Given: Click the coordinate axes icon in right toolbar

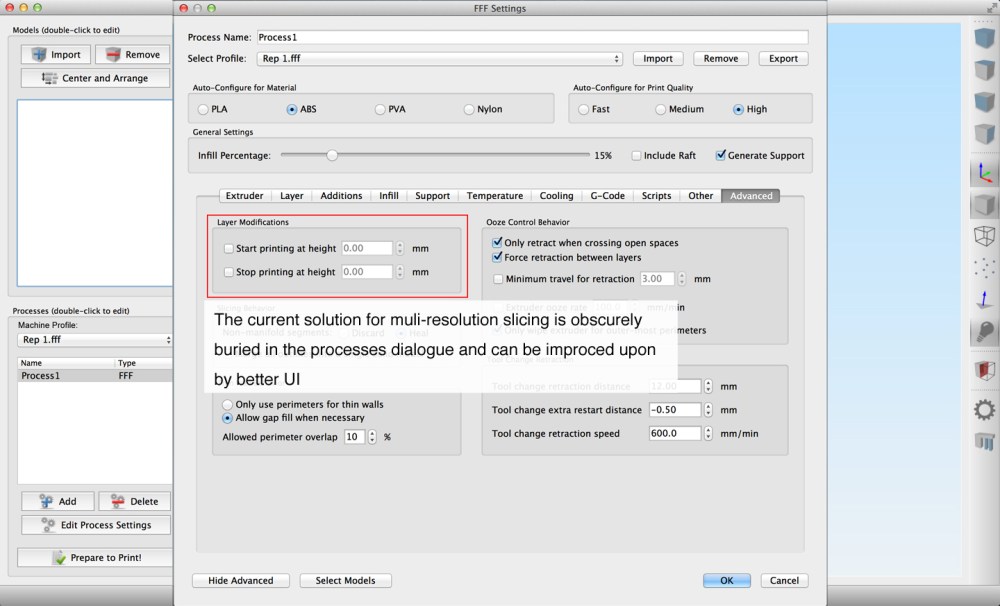Looking at the screenshot, I should tap(984, 173).
